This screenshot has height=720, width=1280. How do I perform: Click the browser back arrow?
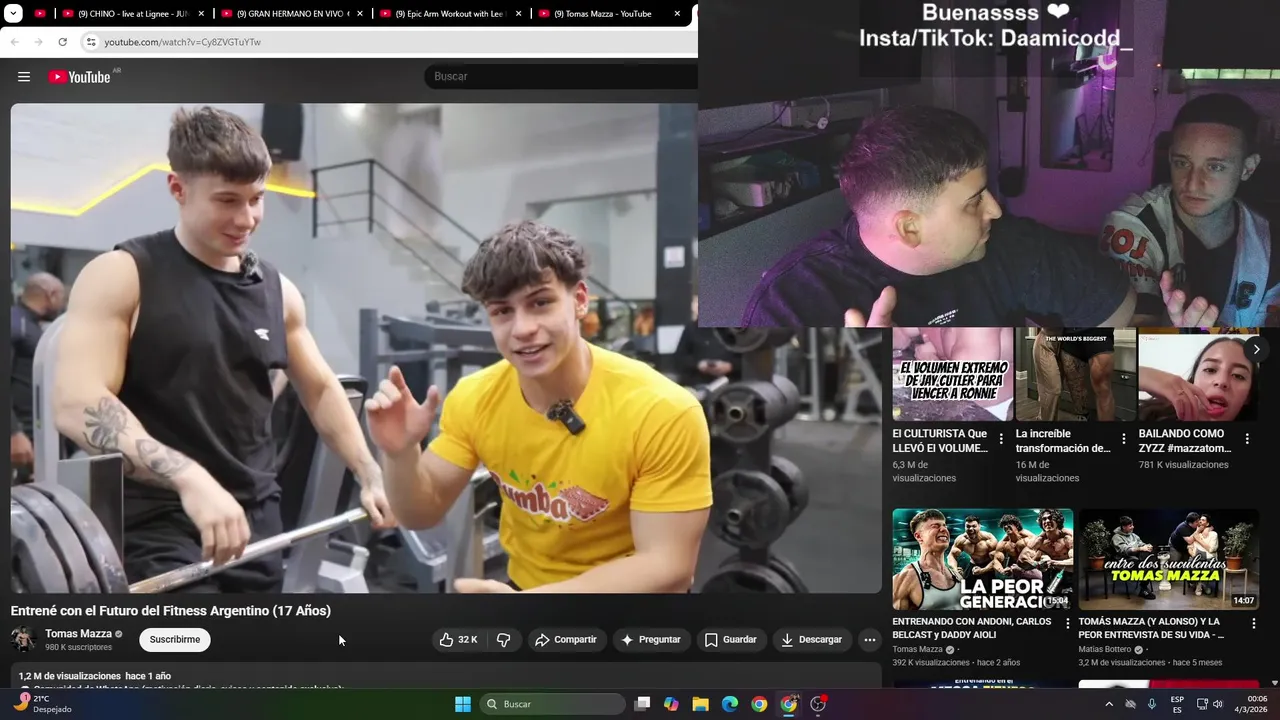tap(14, 42)
